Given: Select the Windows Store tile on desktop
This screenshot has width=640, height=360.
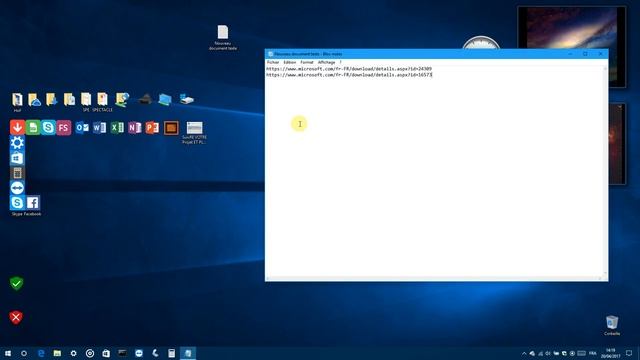Looking at the screenshot, I should tap(17, 158).
